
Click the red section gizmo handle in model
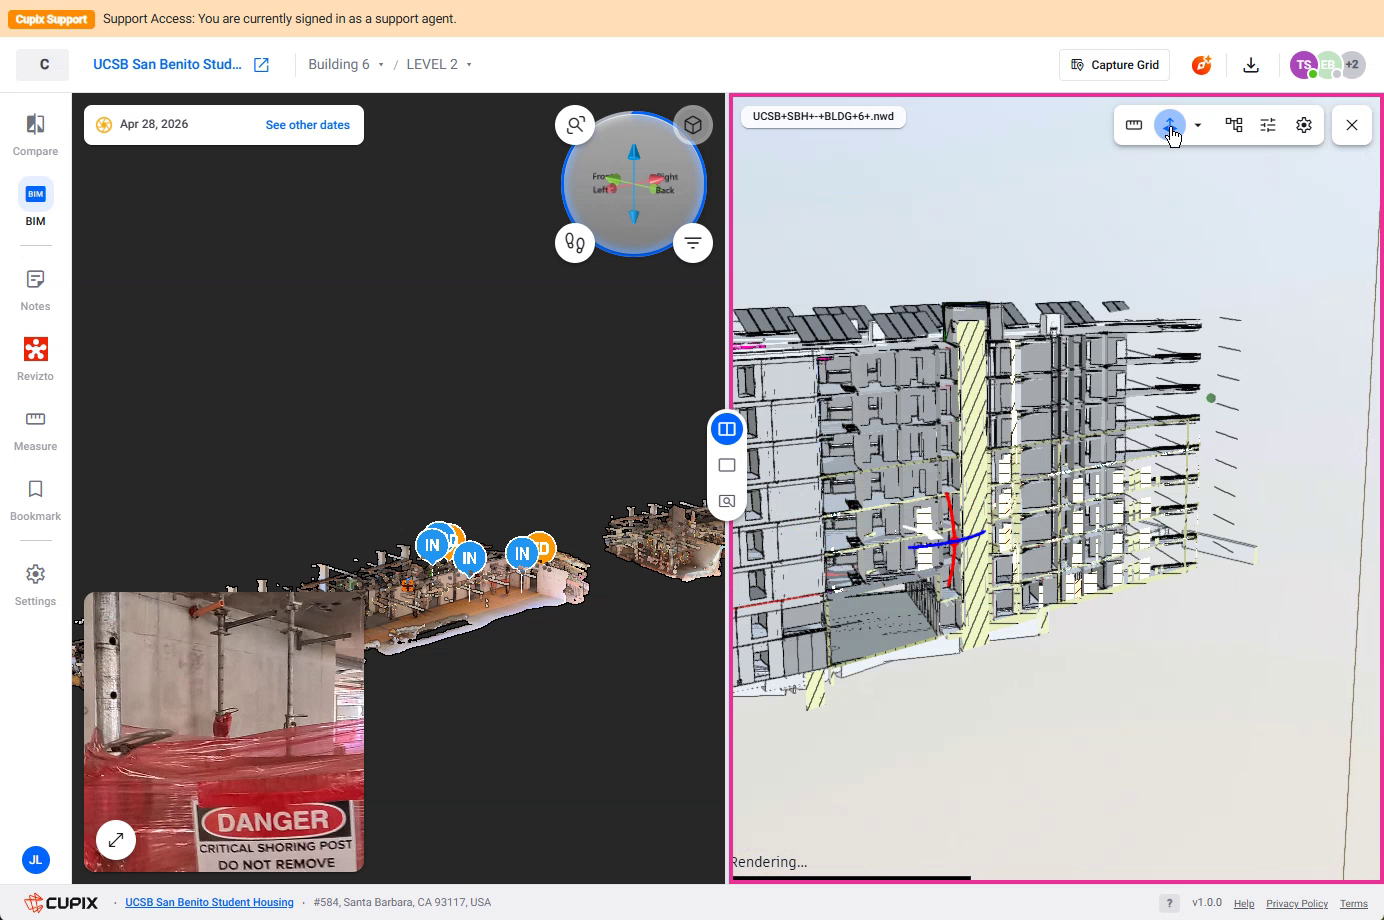pyautogui.click(x=950, y=538)
